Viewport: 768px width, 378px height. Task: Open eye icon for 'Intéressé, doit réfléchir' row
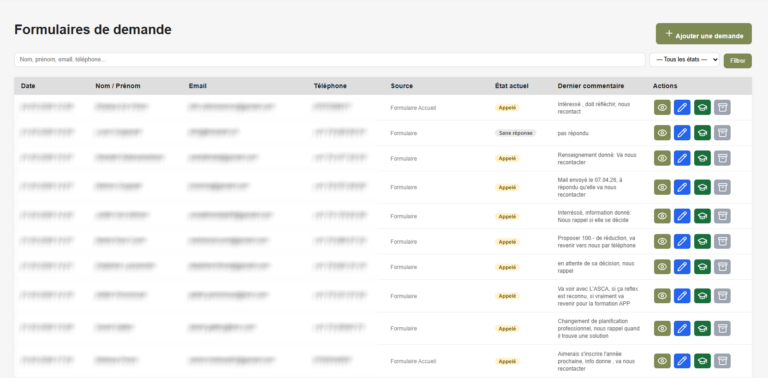coord(662,107)
